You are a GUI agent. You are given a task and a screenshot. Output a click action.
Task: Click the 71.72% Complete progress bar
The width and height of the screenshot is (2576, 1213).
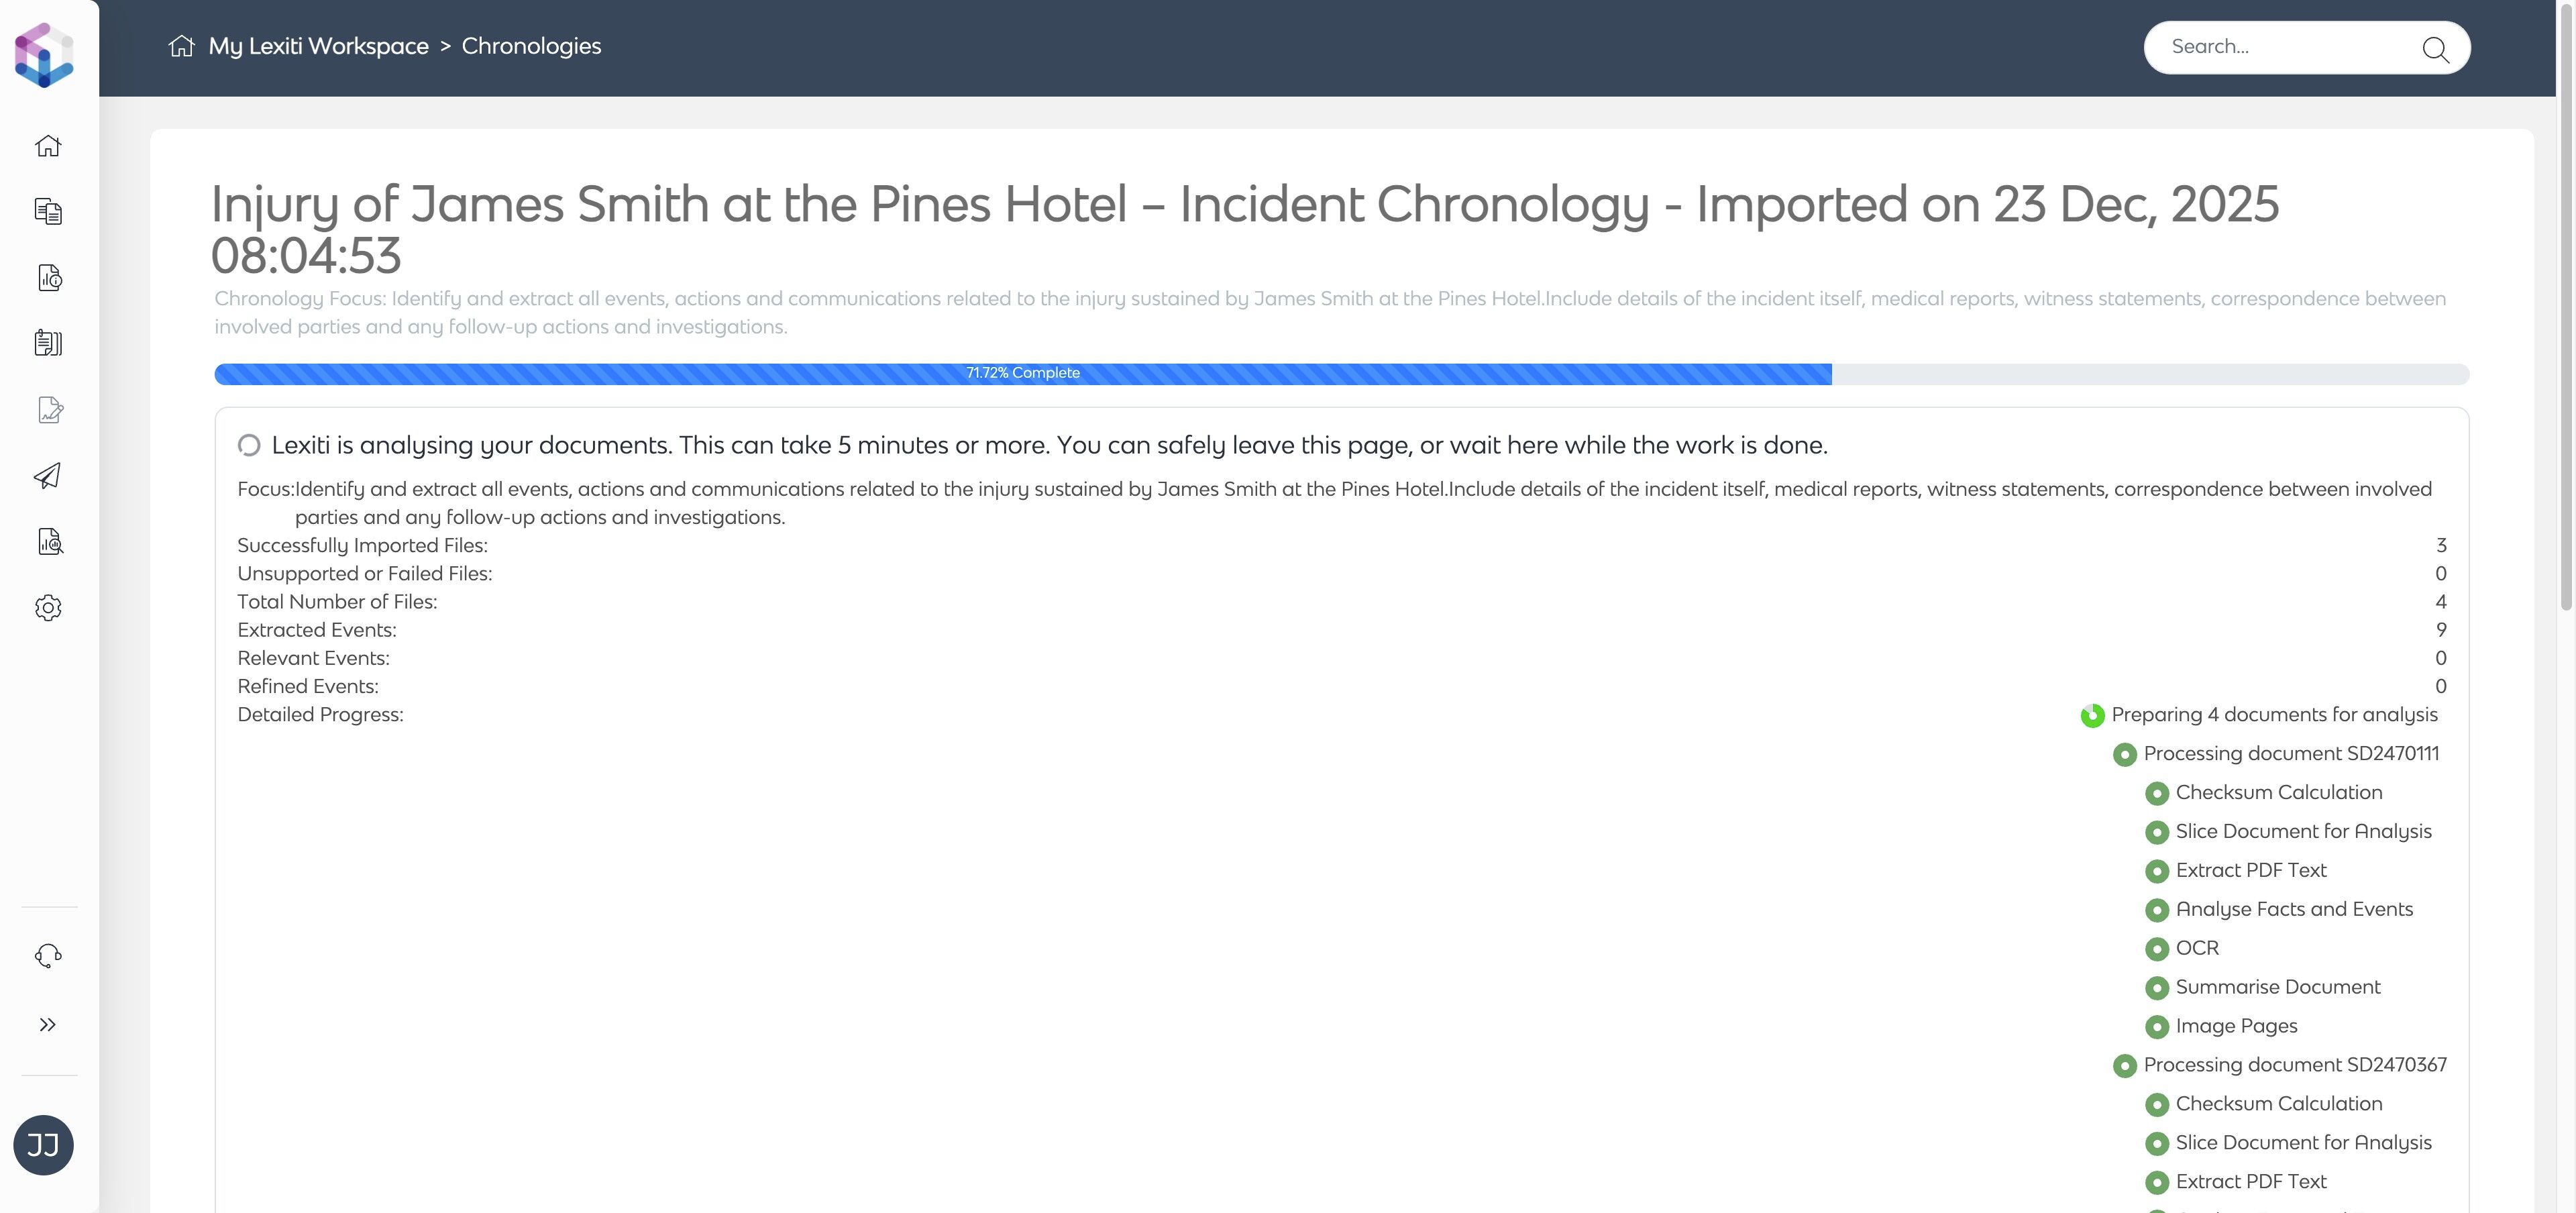[1022, 373]
